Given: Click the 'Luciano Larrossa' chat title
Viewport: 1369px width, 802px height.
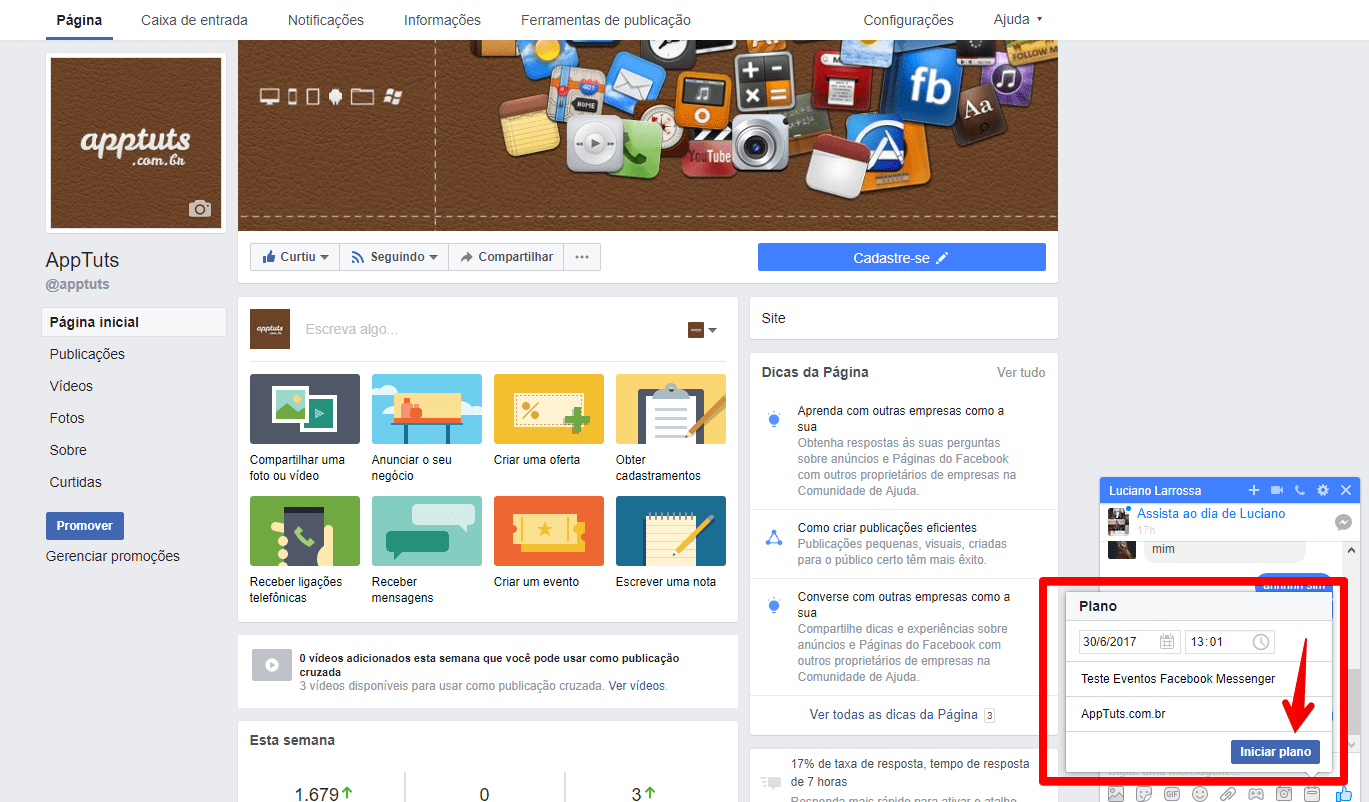Looking at the screenshot, I should pos(1155,490).
